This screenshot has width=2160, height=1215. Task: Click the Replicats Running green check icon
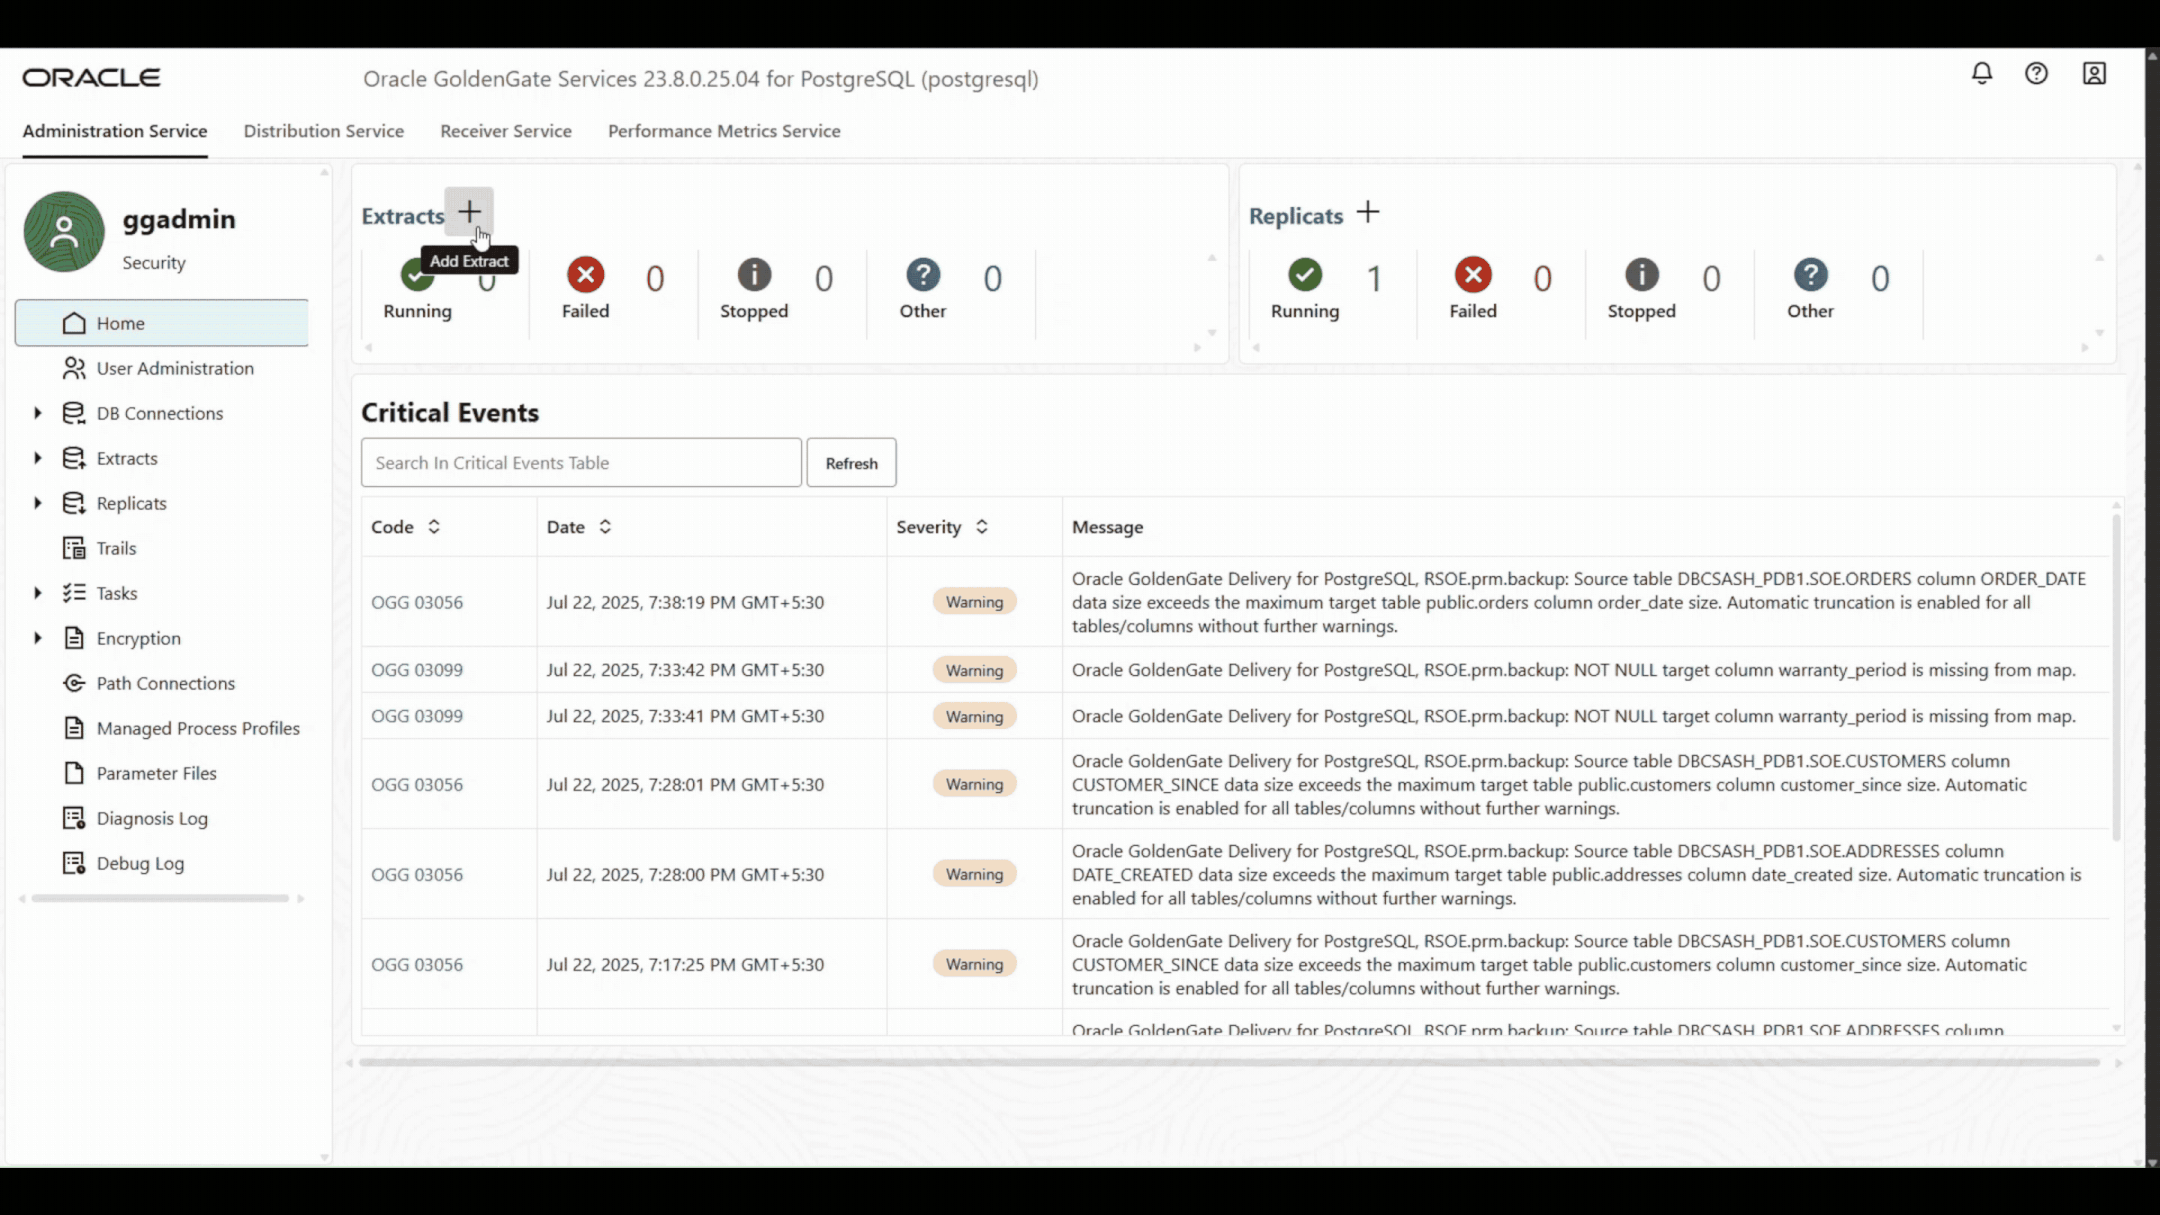[1304, 275]
